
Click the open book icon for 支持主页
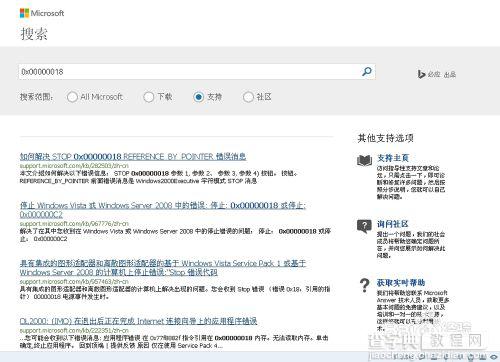(364, 160)
